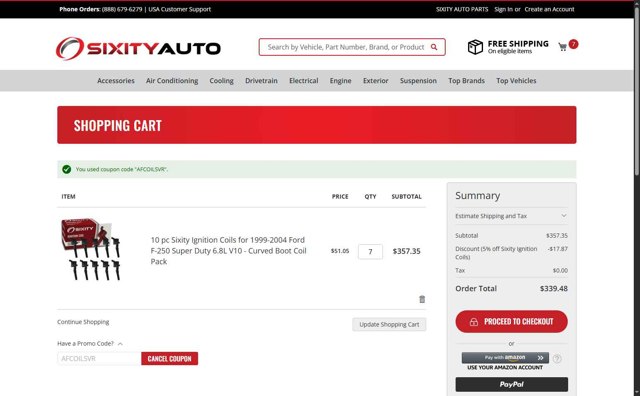Expand Estimate Shipping and Tax
This screenshot has width=640, height=396.
[511, 216]
